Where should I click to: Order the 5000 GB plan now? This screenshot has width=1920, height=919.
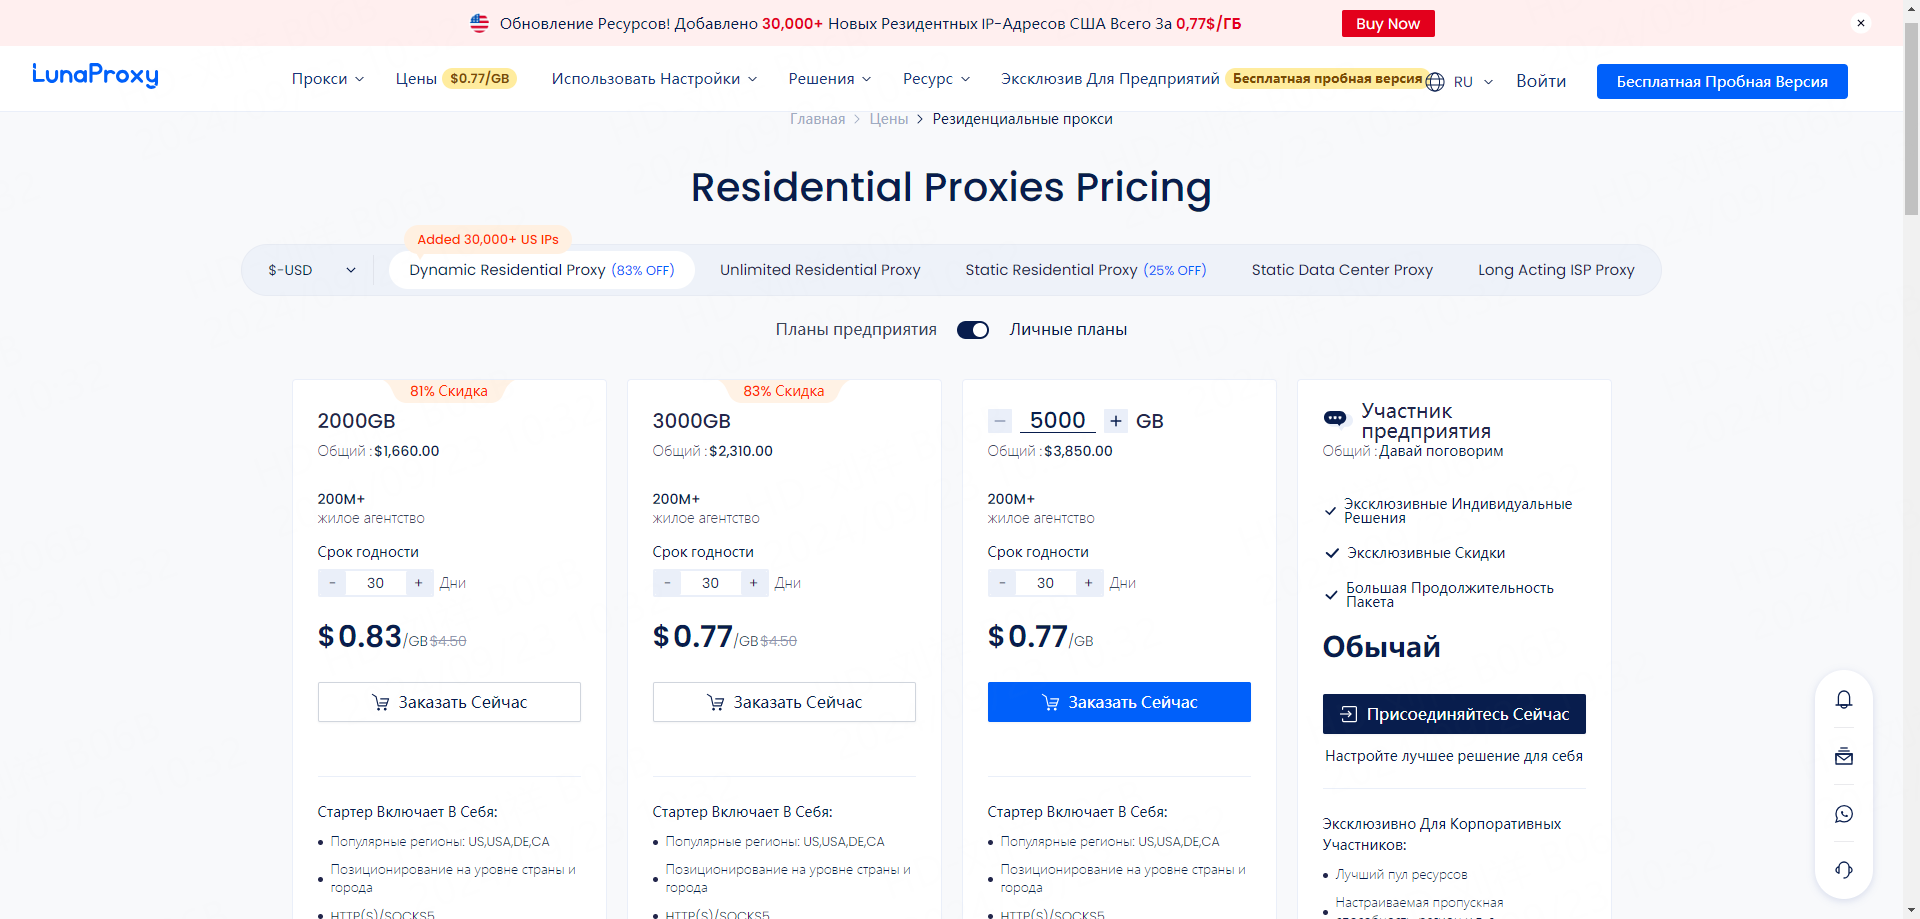pyautogui.click(x=1119, y=702)
